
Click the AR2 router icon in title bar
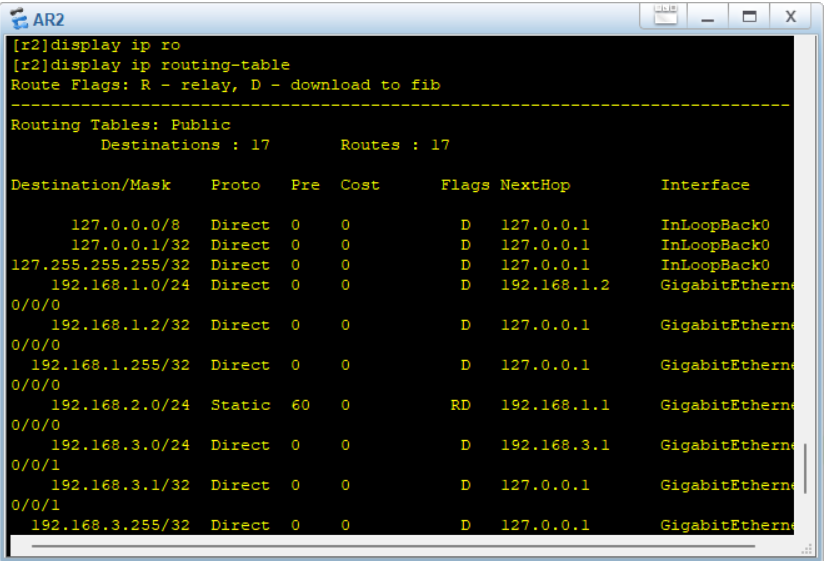[x=19, y=18]
